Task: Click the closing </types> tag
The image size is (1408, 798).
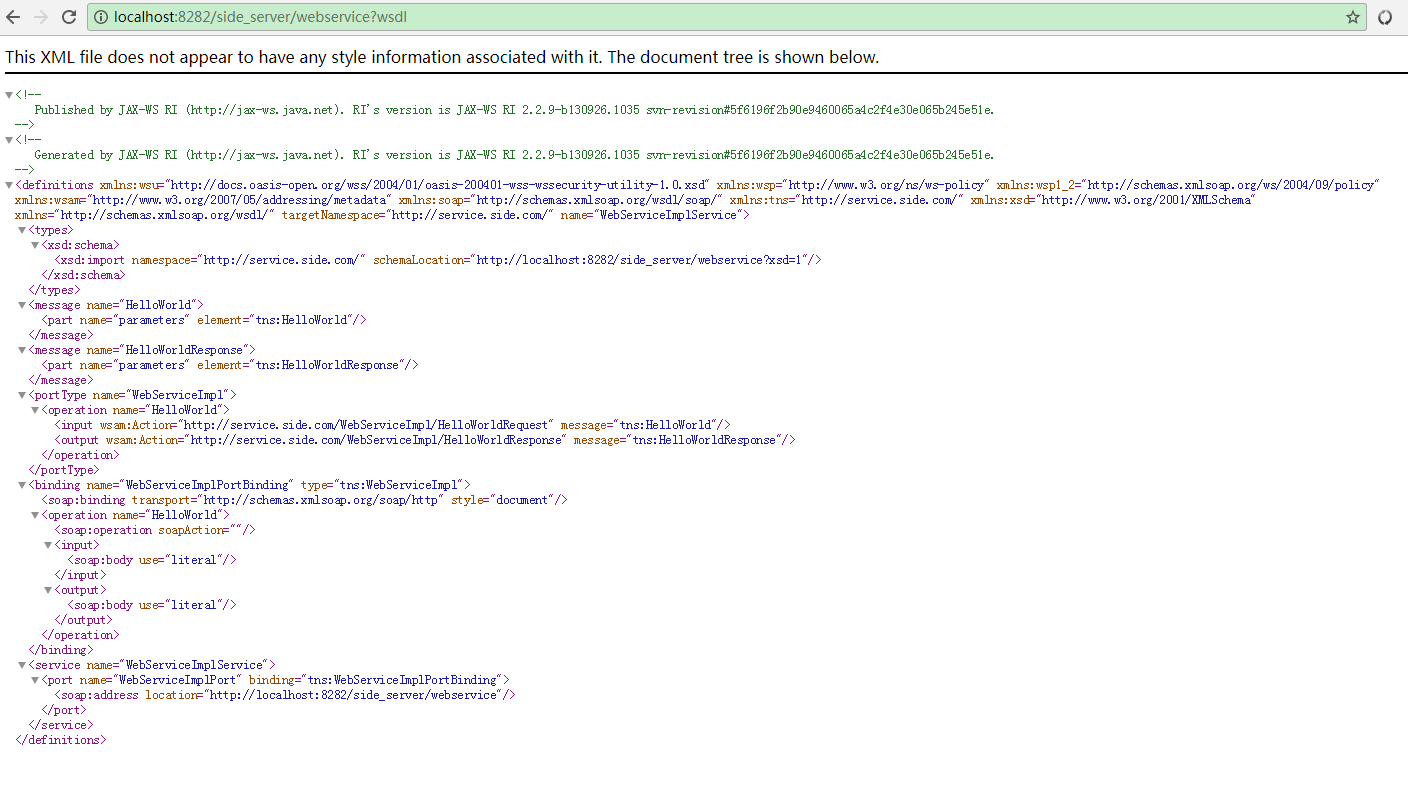Action: [54, 290]
